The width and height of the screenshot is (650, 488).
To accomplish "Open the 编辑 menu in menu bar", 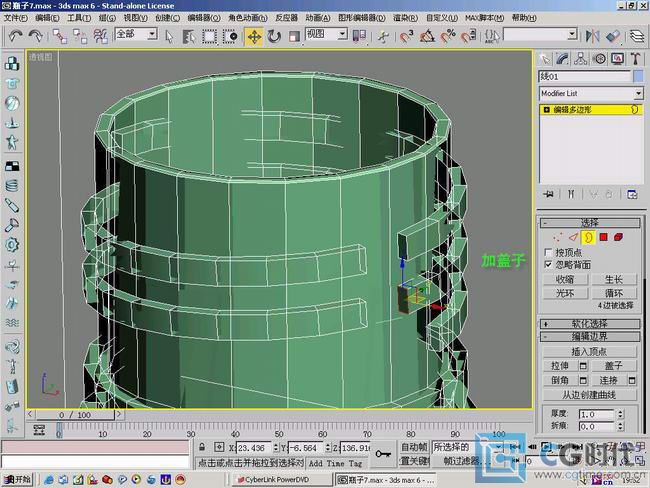I will click(x=46, y=17).
